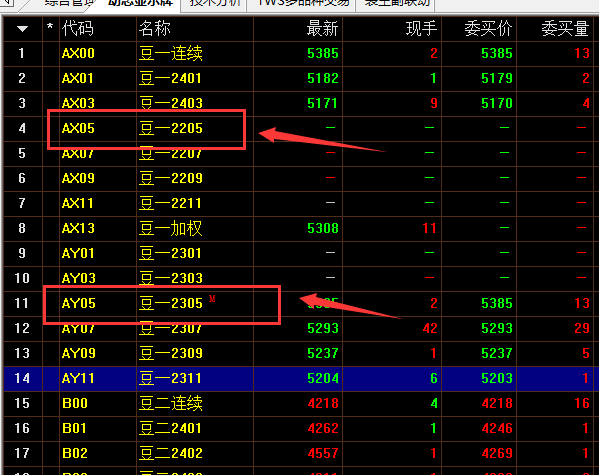Sort by the 名称 column header
Screen dimensions: 599x475
click(x=154, y=29)
